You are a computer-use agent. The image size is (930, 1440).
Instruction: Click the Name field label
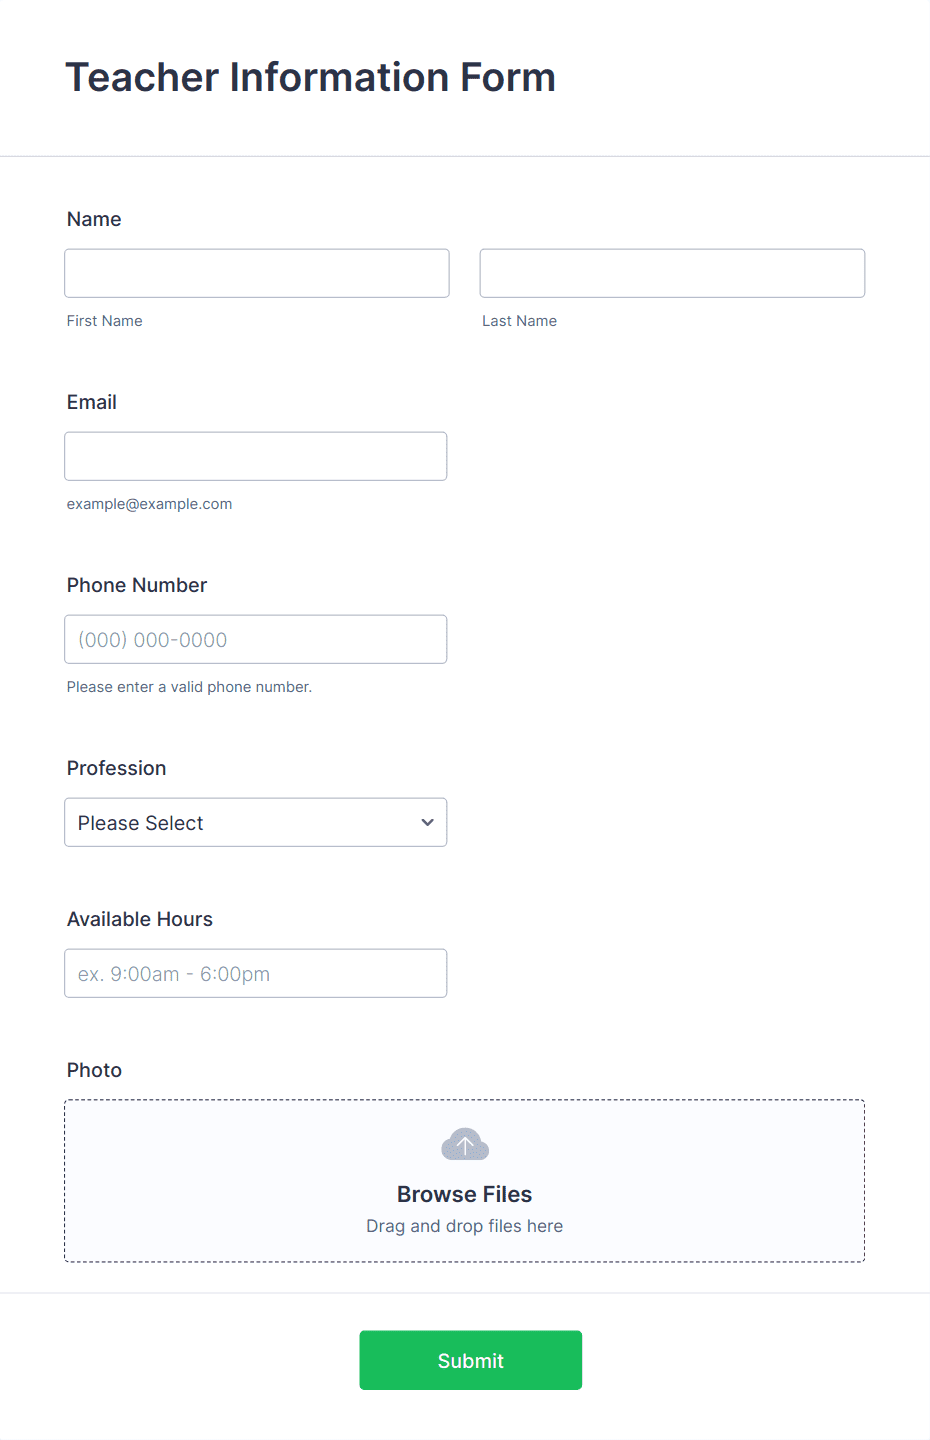94,219
